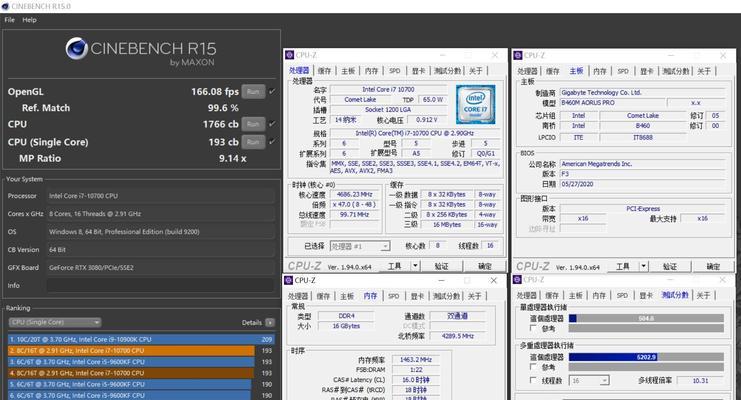Click the Gigabyte Technology Co. Ltd. field

tap(642, 93)
